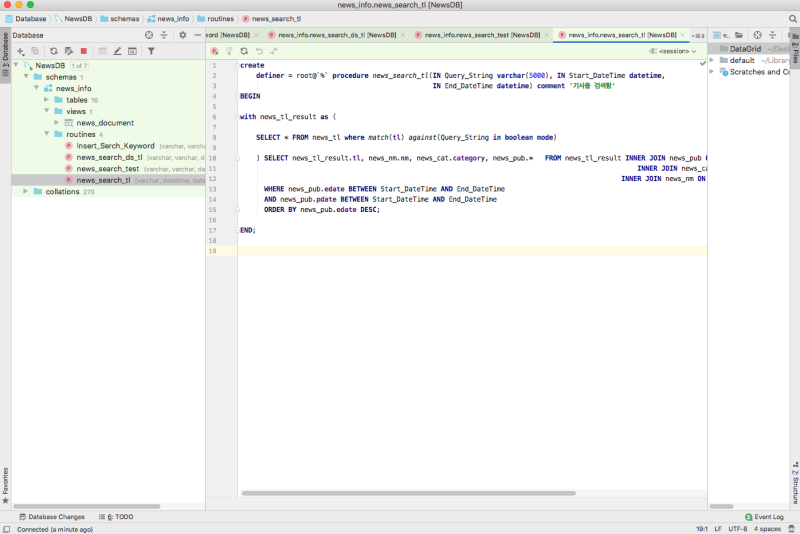Show hidden tabs list dropdown
This screenshot has width=800, height=534.
[698, 35]
